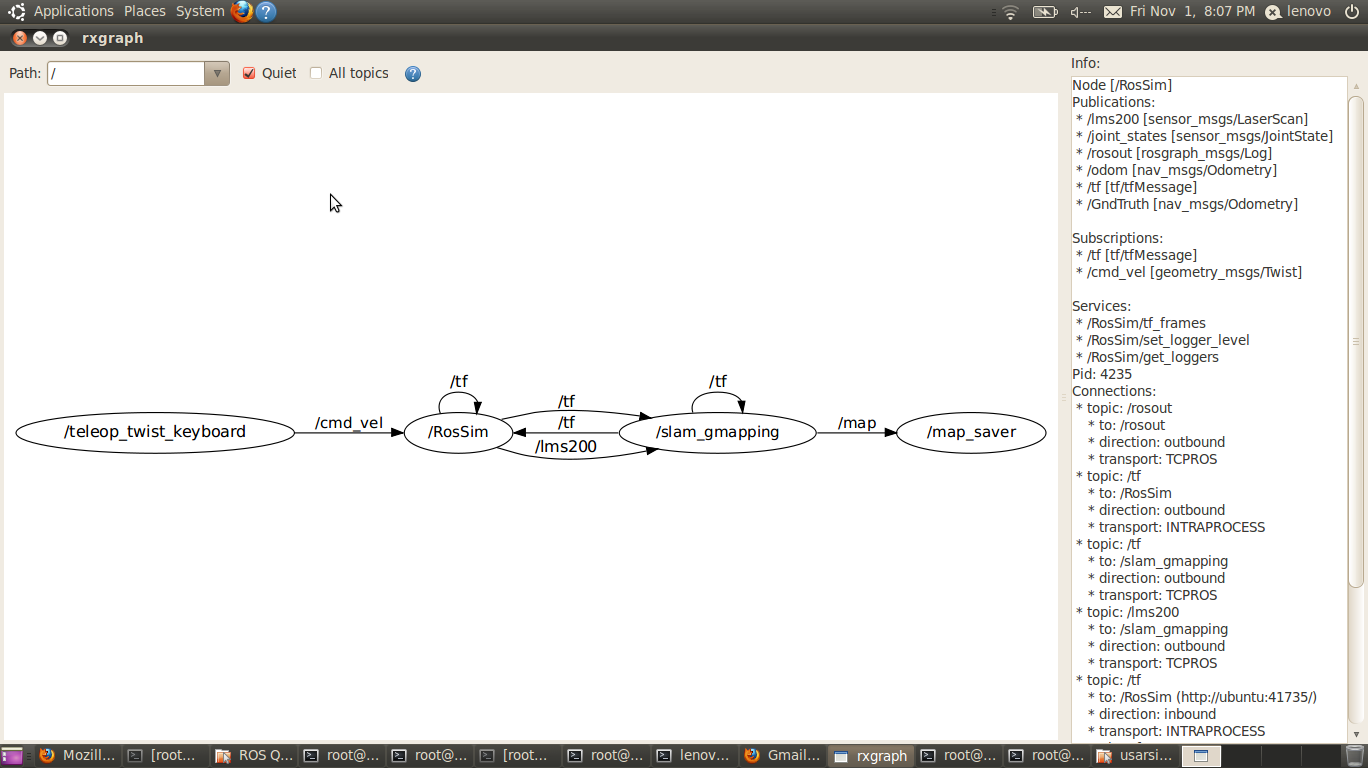This screenshot has height=768, width=1368.
Task: Click the /map edge label
Action: pyautogui.click(x=857, y=422)
